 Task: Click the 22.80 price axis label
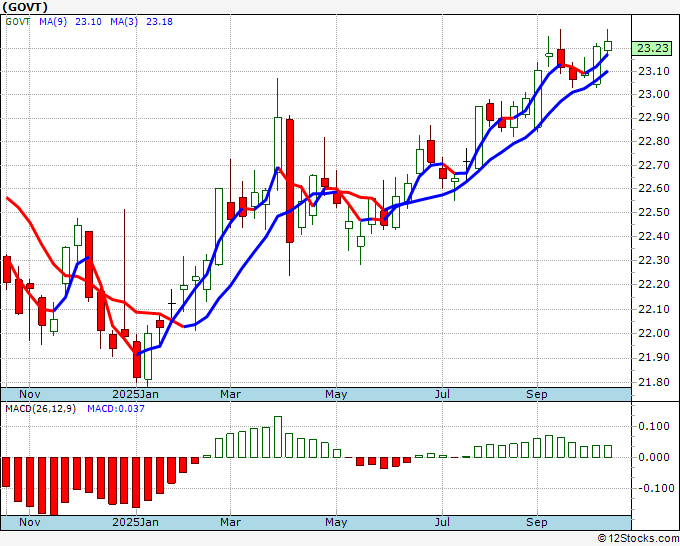point(654,141)
